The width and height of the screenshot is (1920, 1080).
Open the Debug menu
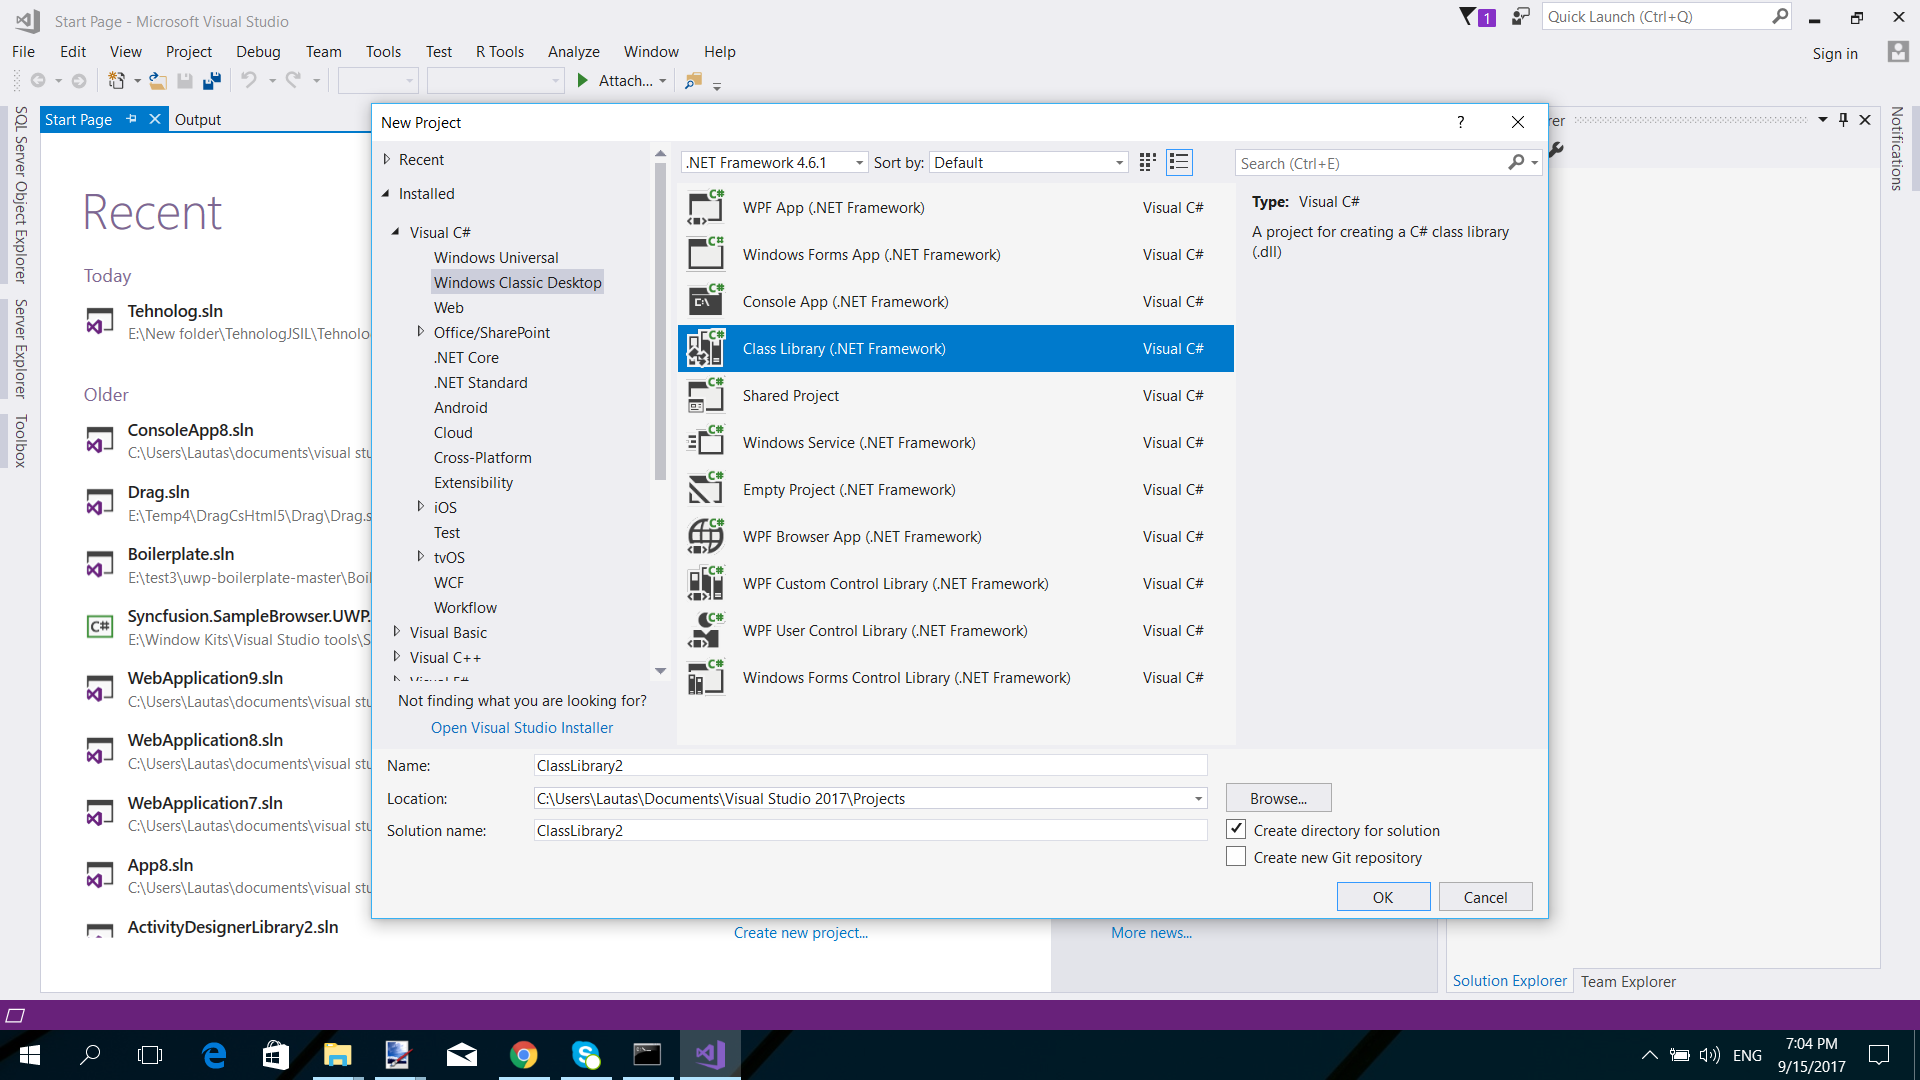click(x=258, y=52)
